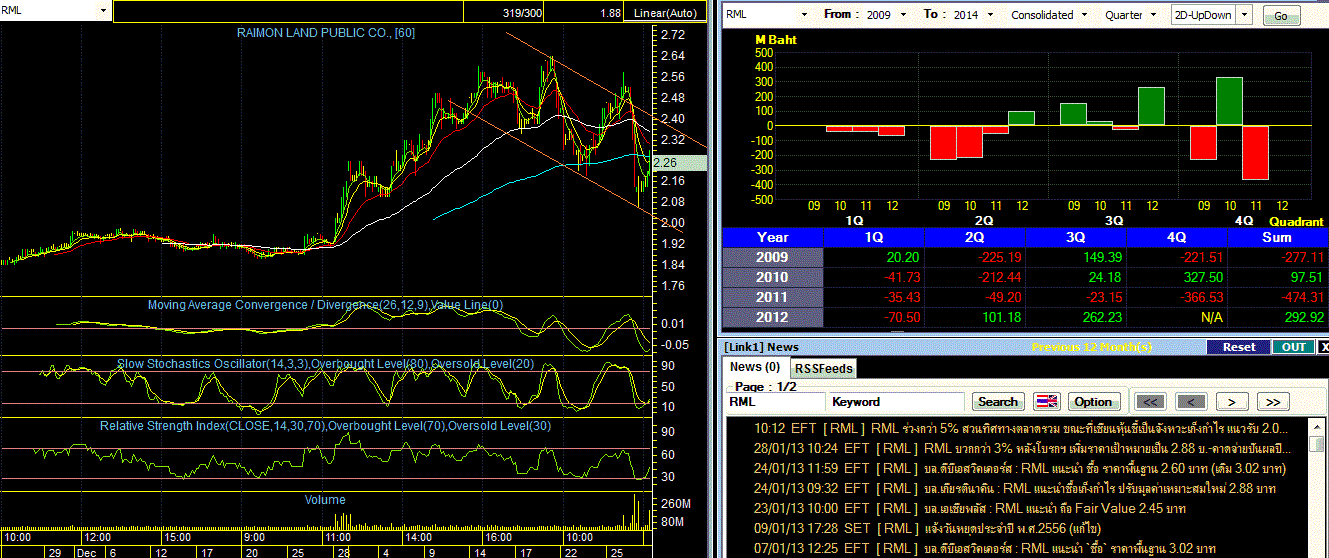This screenshot has width=1329, height=558.
Task: Click the tall green 4Q 2010 bar
Action: (x=1229, y=101)
